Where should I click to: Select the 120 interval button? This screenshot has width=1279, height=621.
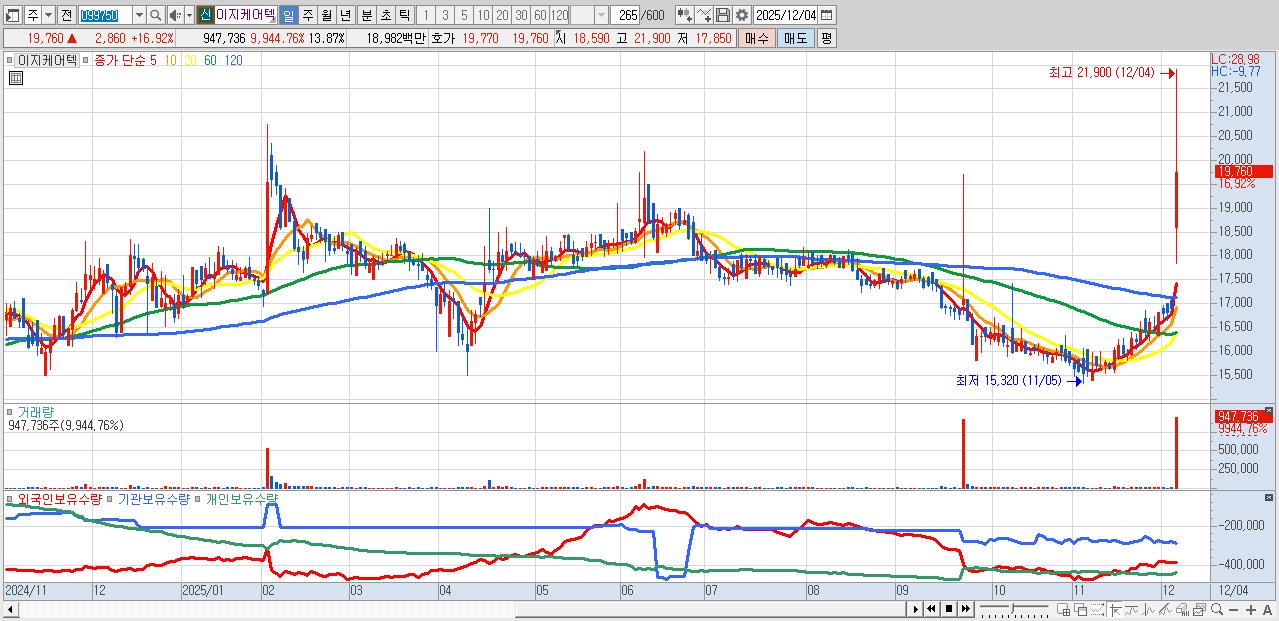[x=559, y=15]
